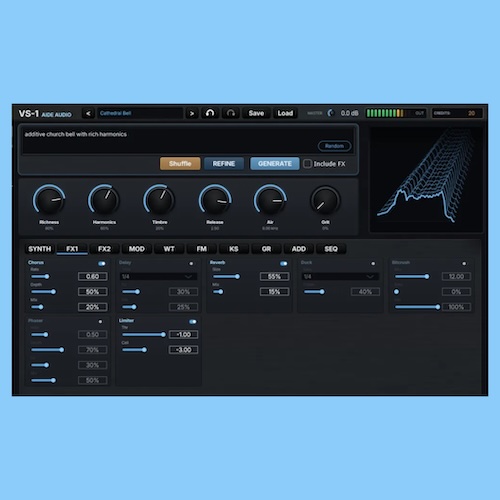Click the Release knob
Image resolution: width=500 pixels, height=500 pixels.
coord(215,200)
